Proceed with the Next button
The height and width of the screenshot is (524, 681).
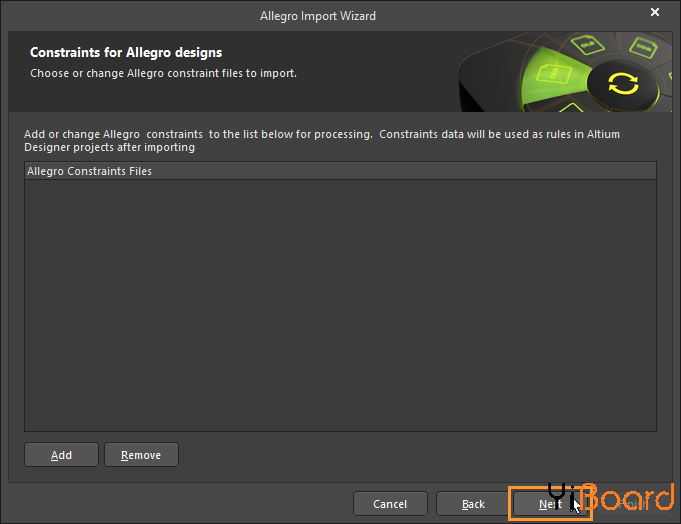tap(550, 504)
